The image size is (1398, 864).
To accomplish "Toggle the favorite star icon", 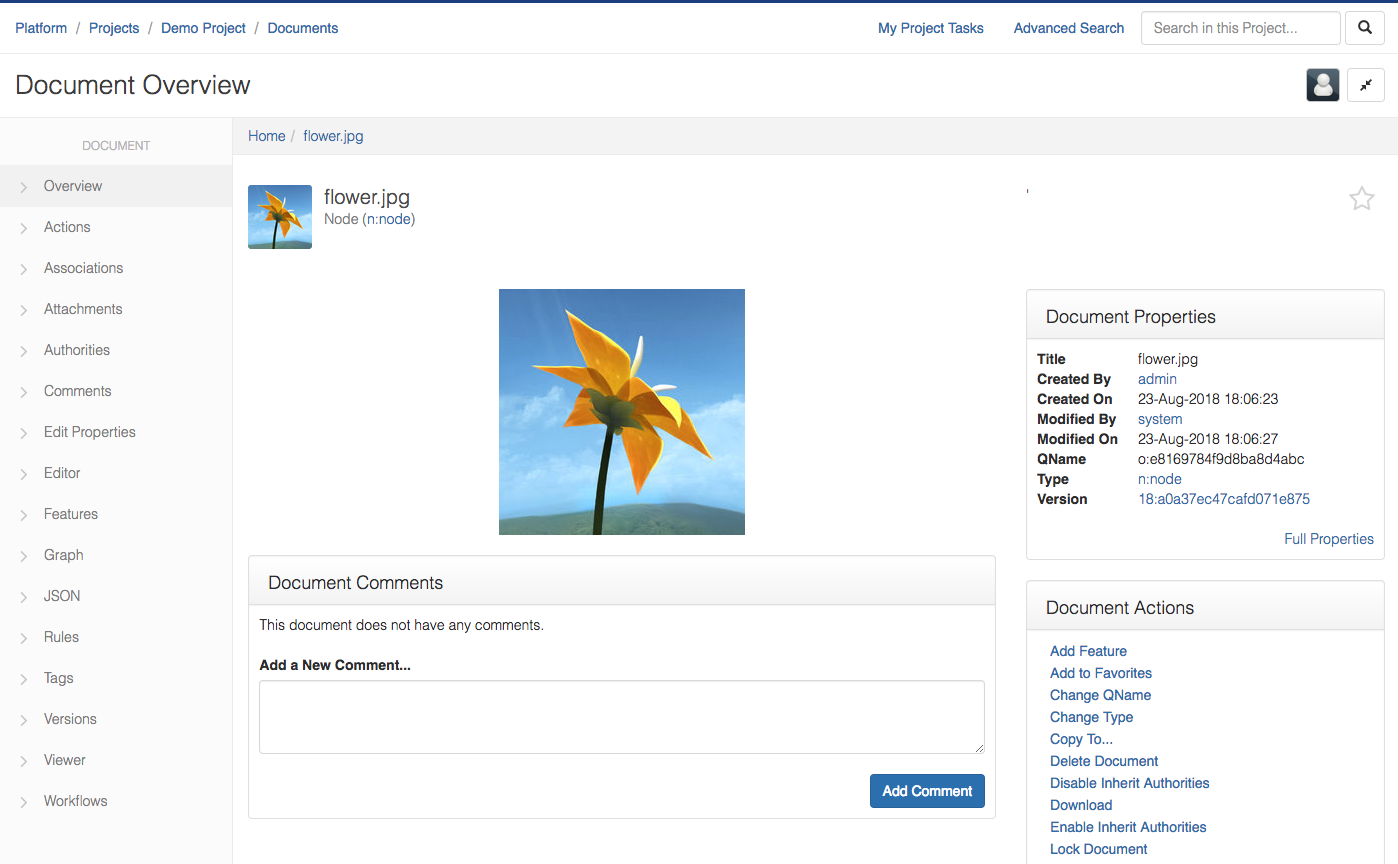I will [1361, 198].
